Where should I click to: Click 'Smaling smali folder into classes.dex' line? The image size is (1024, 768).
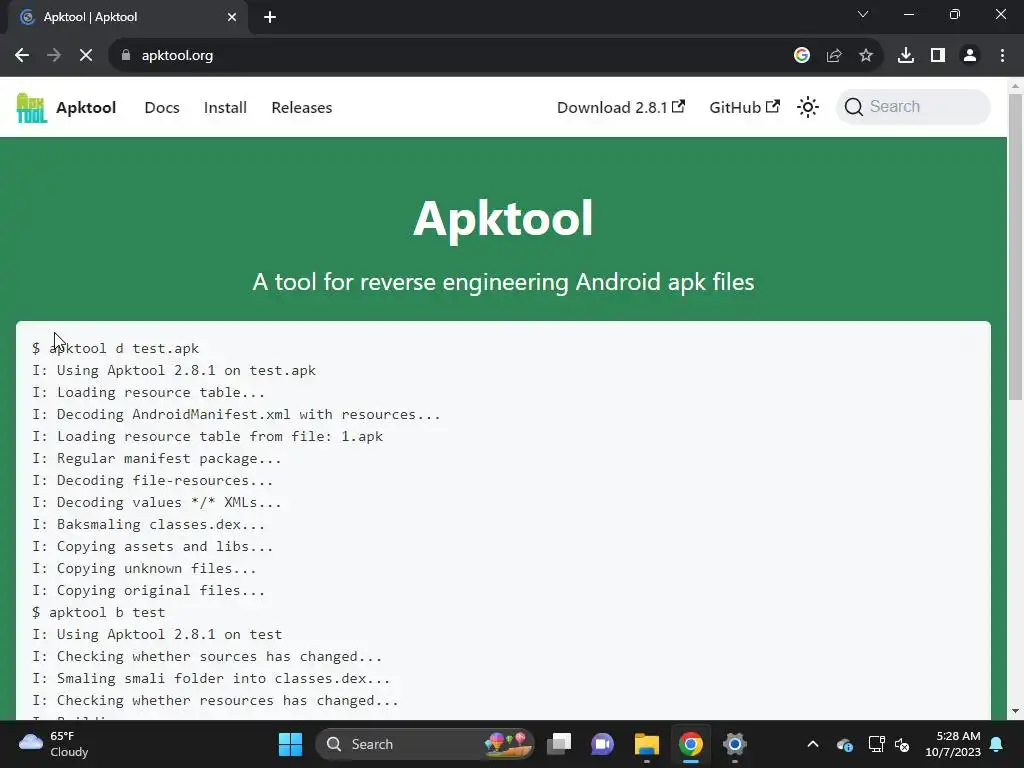212,678
